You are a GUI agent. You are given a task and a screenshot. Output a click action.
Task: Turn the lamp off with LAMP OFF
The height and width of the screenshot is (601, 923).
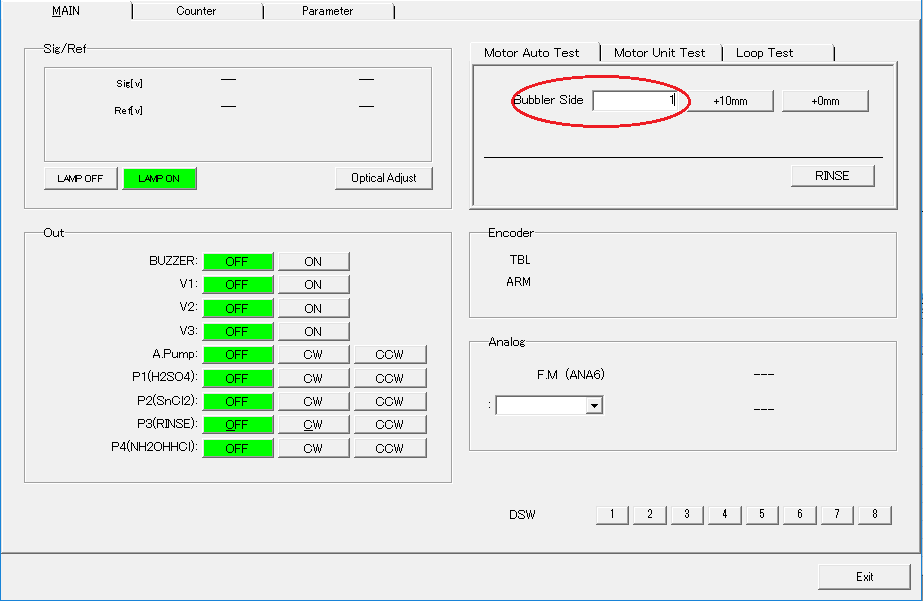[x=81, y=178]
